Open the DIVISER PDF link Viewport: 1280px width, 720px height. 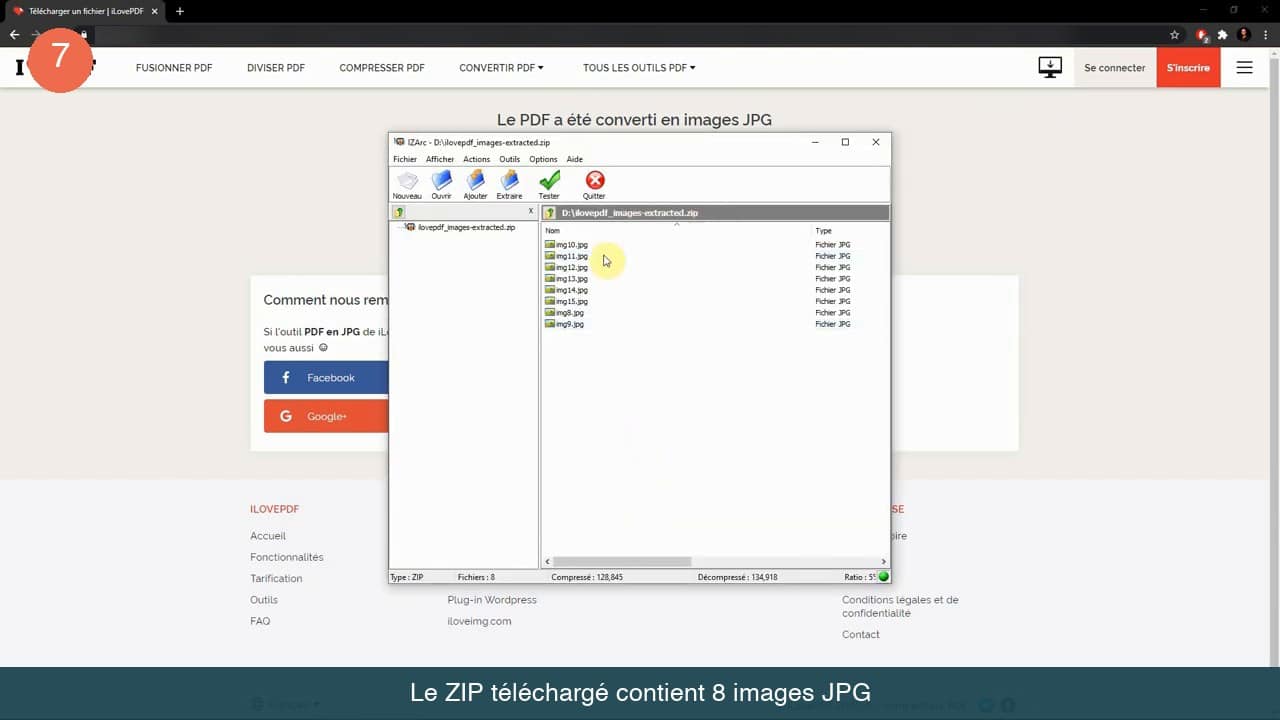(x=276, y=68)
